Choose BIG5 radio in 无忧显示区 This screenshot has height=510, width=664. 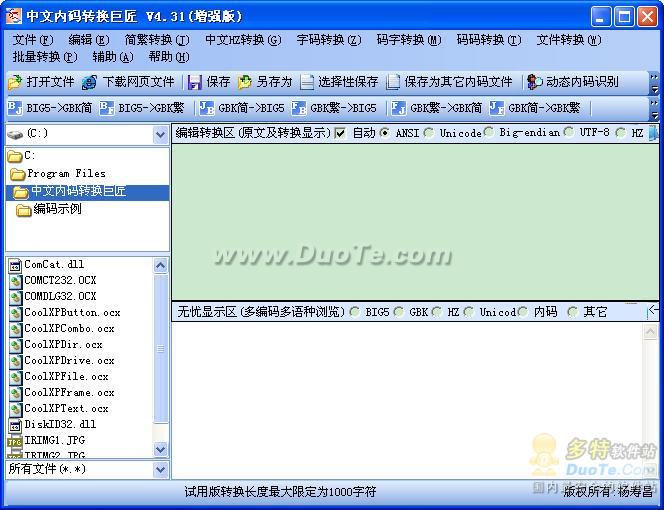tap(355, 312)
